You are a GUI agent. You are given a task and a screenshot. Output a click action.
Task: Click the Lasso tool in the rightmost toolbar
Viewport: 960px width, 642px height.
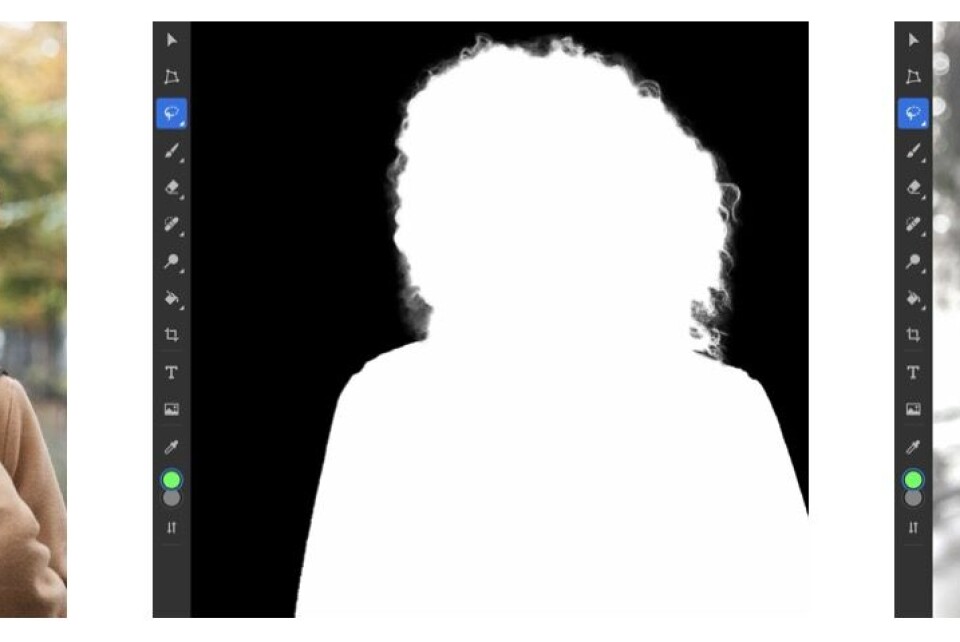click(x=913, y=114)
